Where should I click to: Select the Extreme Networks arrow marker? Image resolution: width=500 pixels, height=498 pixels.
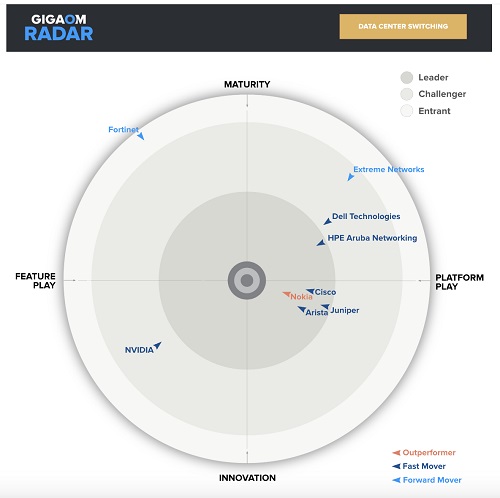(350, 177)
